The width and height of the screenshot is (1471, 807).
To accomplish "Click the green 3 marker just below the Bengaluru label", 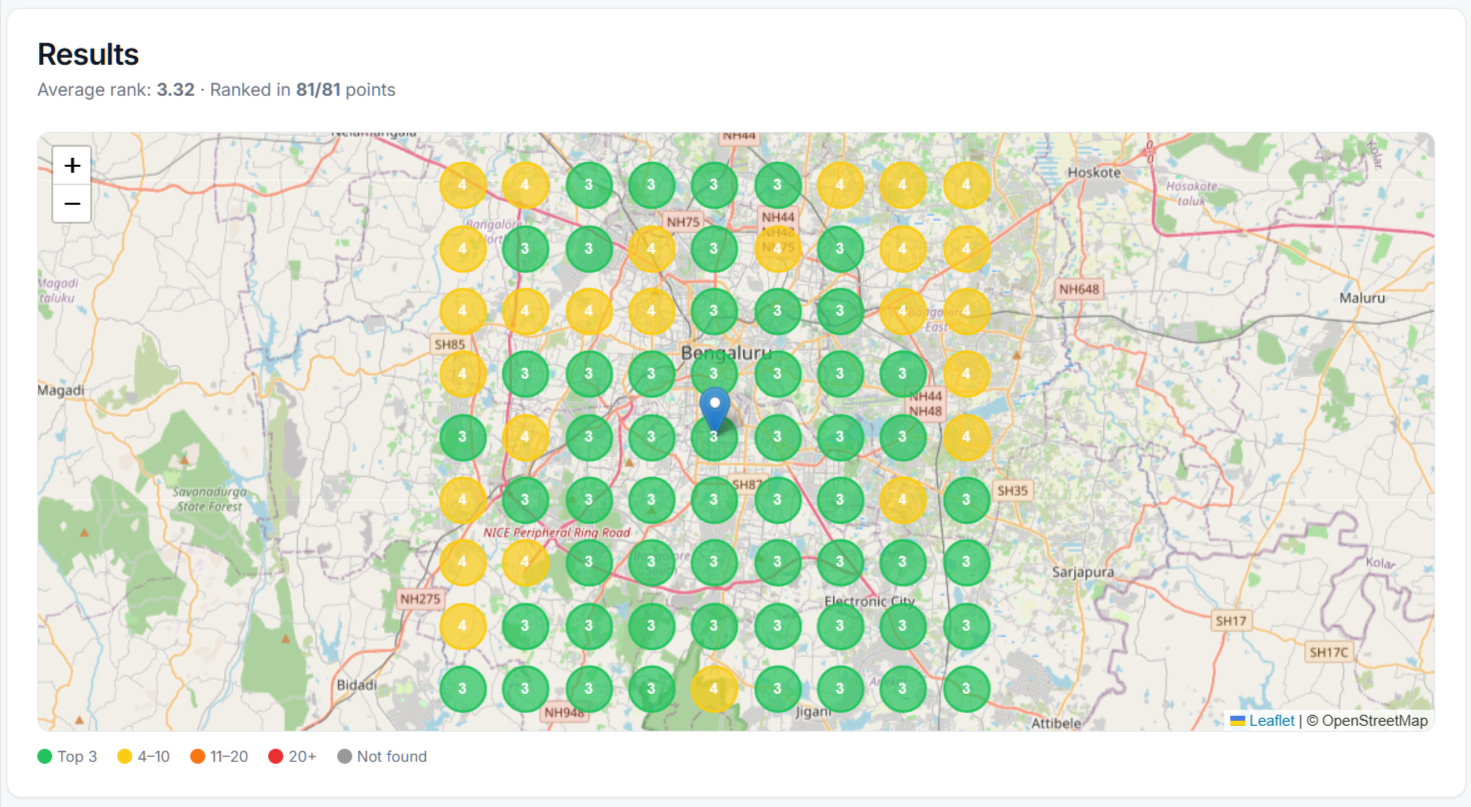I will (x=714, y=374).
